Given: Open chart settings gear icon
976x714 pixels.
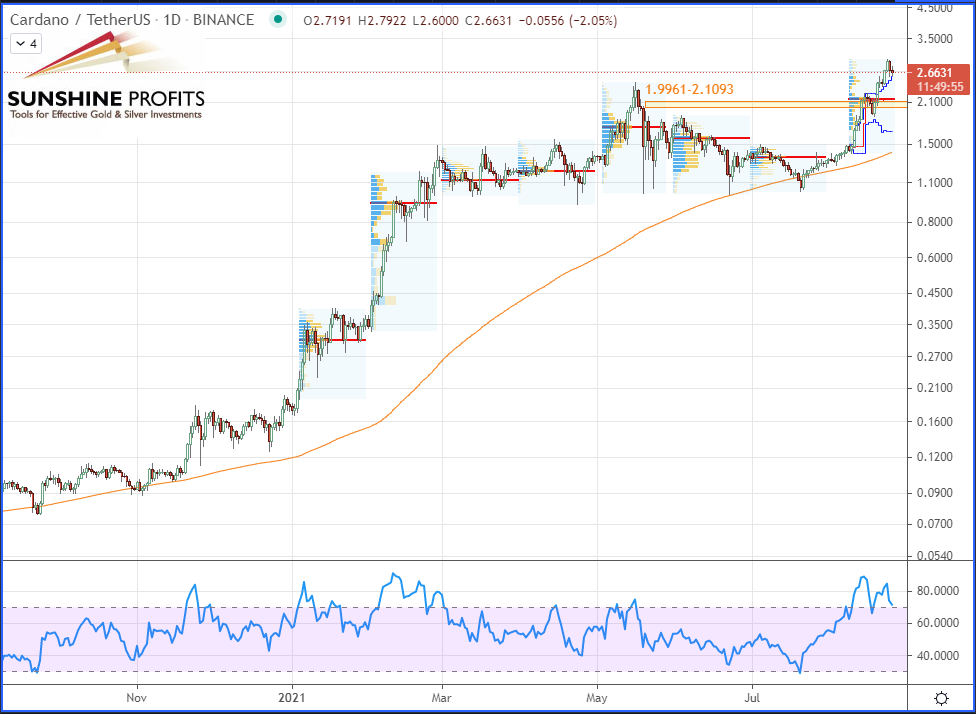Looking at the screenshot, I should tap(942, 697).
